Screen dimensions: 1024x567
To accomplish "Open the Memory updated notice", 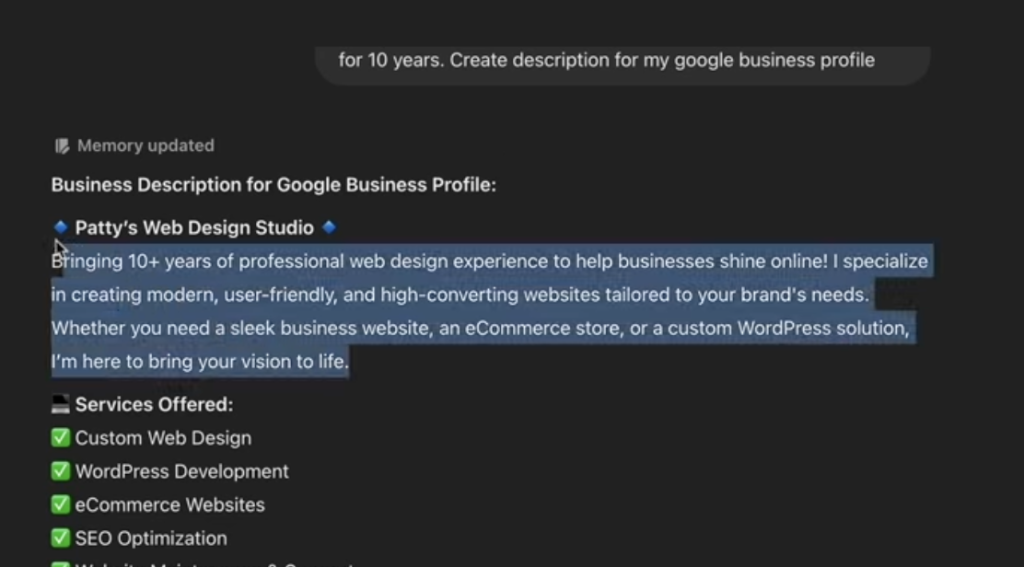I will click(145, 146).
